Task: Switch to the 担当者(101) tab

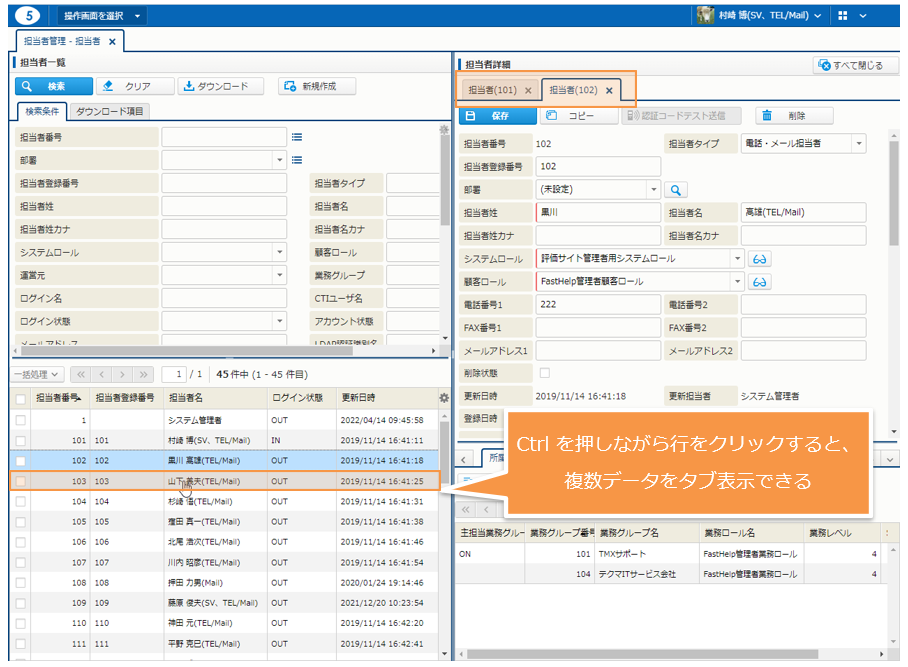Action: point(491,90)
